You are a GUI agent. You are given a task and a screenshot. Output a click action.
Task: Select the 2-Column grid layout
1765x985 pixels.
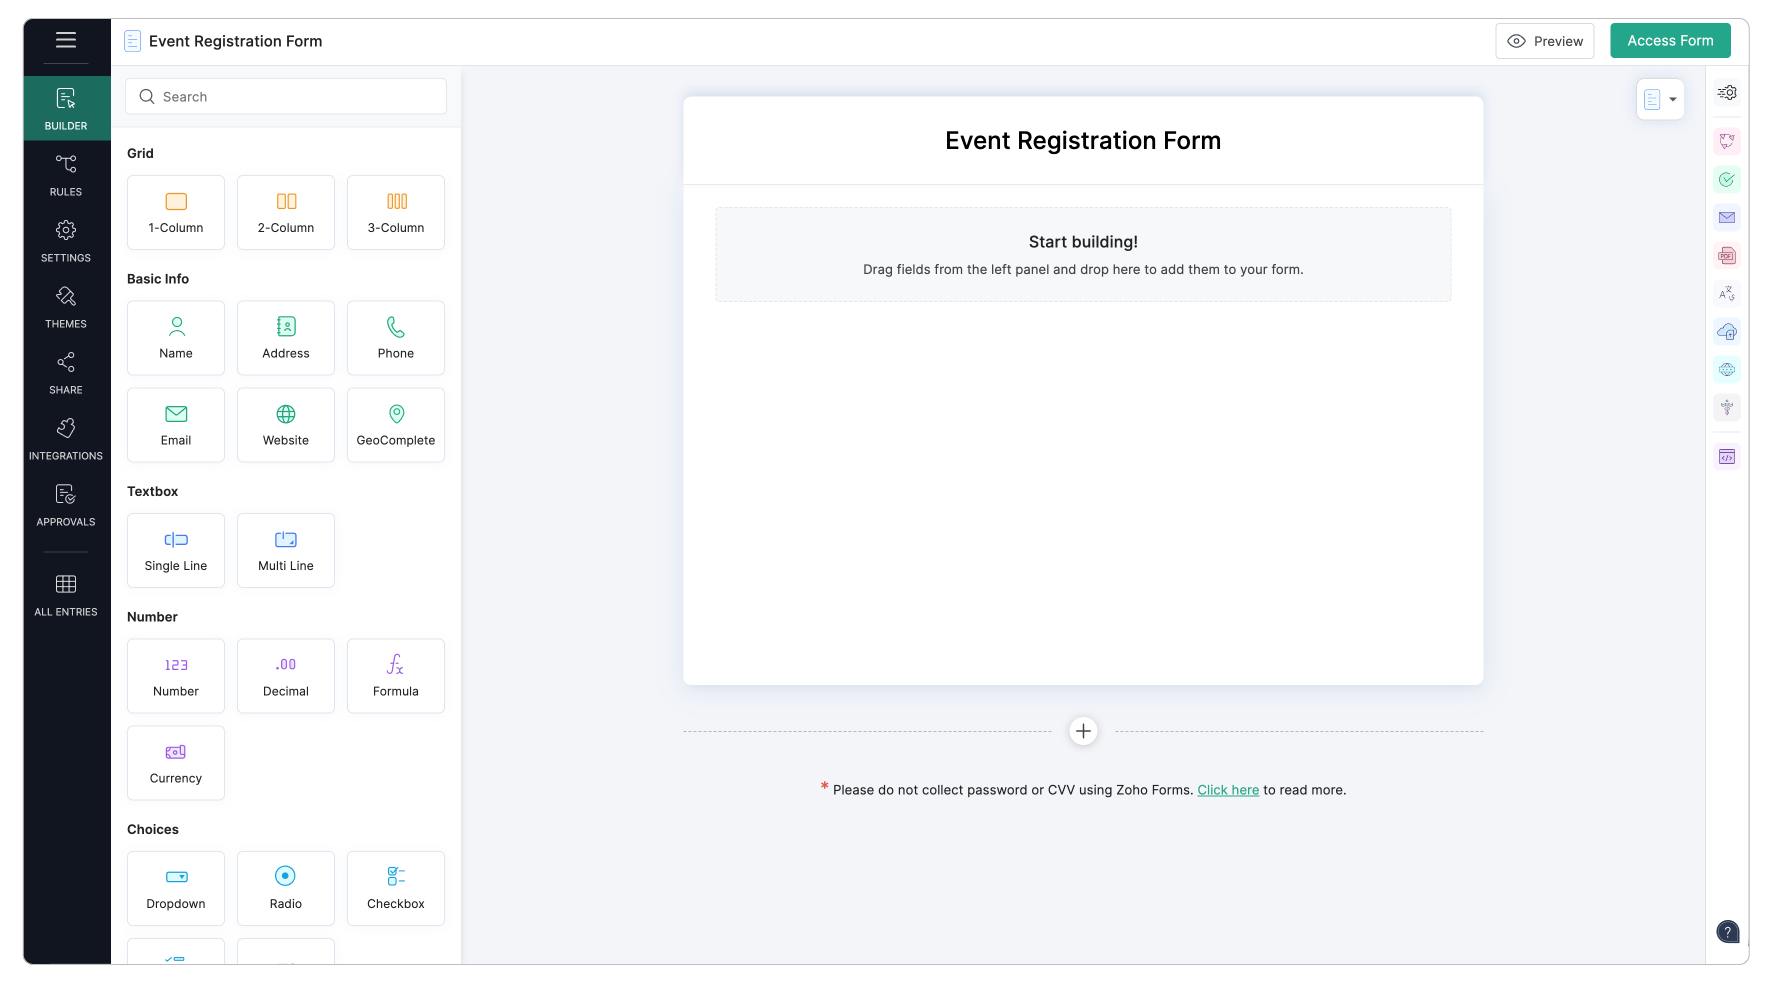[285, 212]
